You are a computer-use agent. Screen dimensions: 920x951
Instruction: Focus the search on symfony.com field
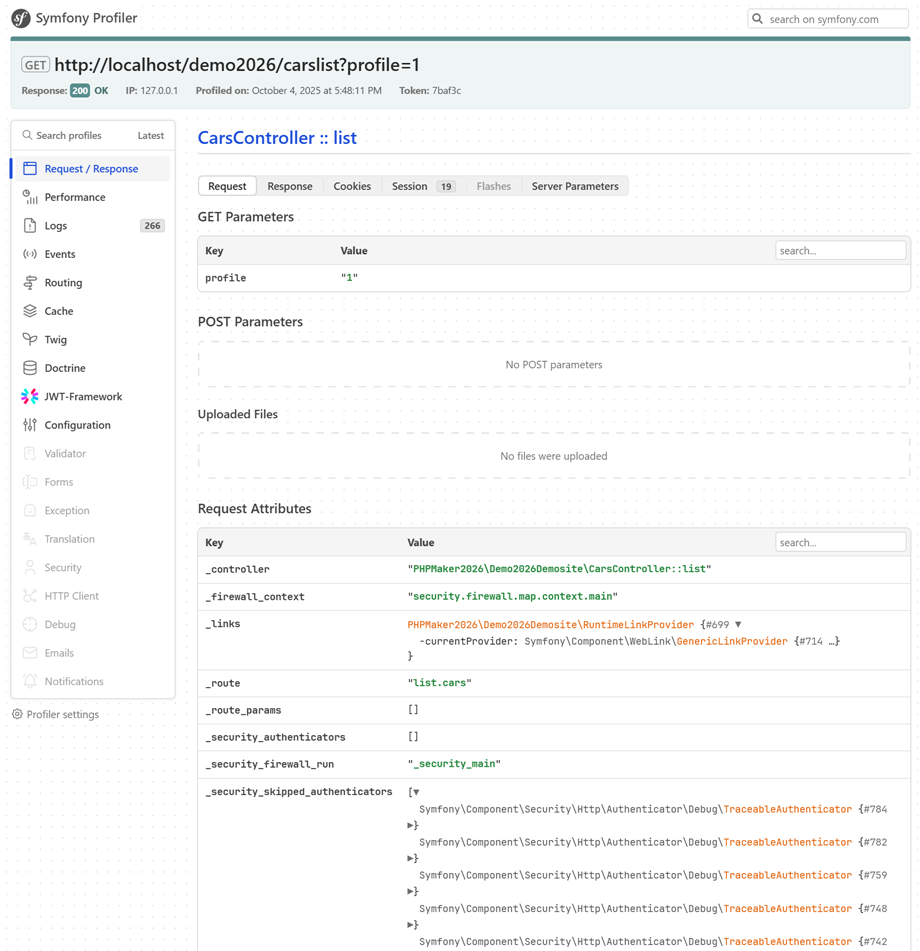[x=836, y=19]
